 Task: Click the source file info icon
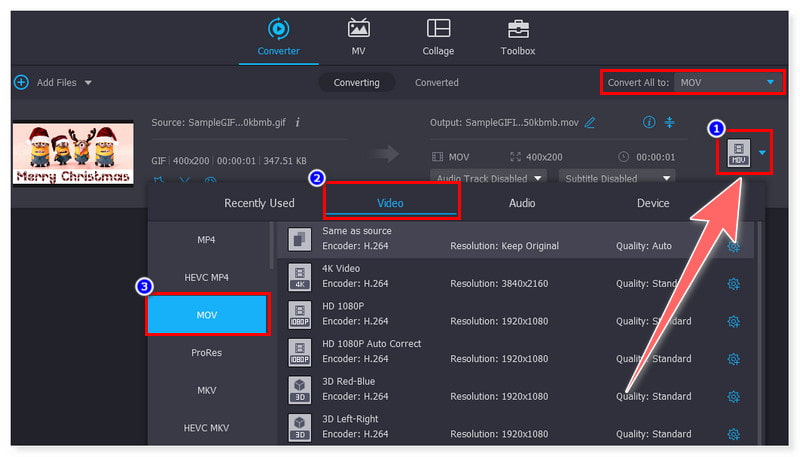coord(297,123)
